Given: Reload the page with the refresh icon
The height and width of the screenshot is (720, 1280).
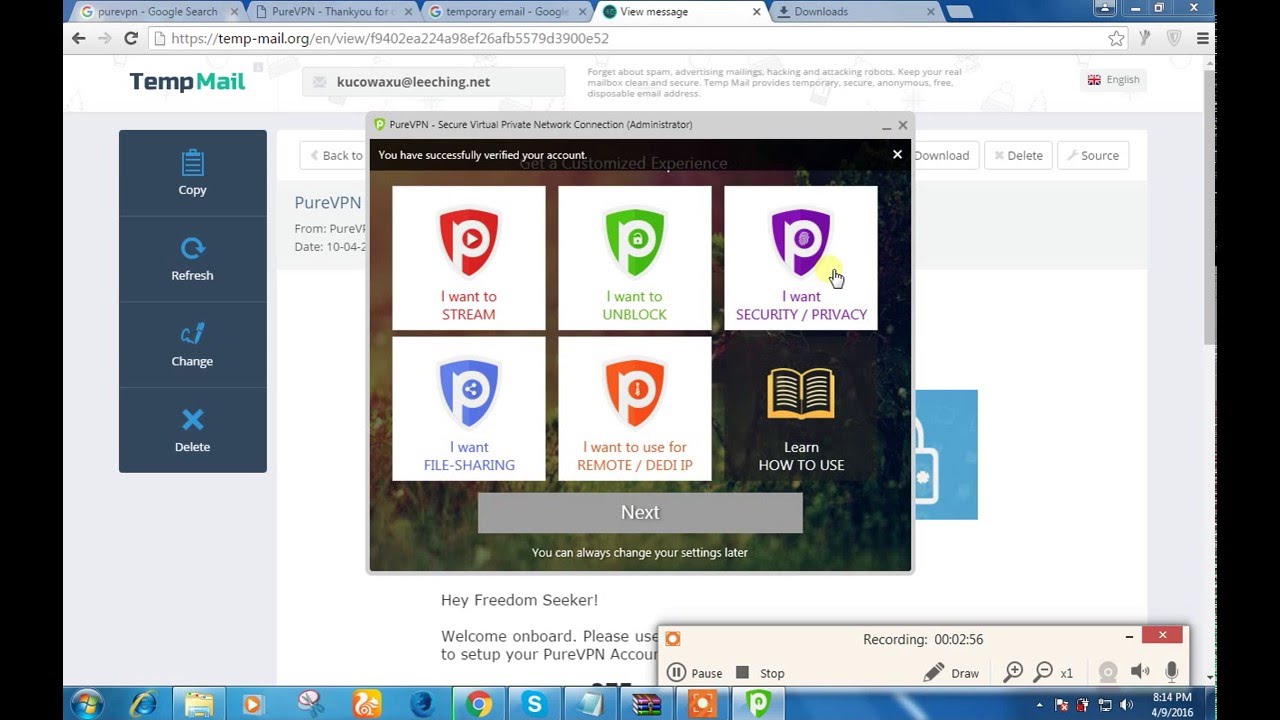Looking at the screenshot, I should pyautogui.click(x=130, y=38).
